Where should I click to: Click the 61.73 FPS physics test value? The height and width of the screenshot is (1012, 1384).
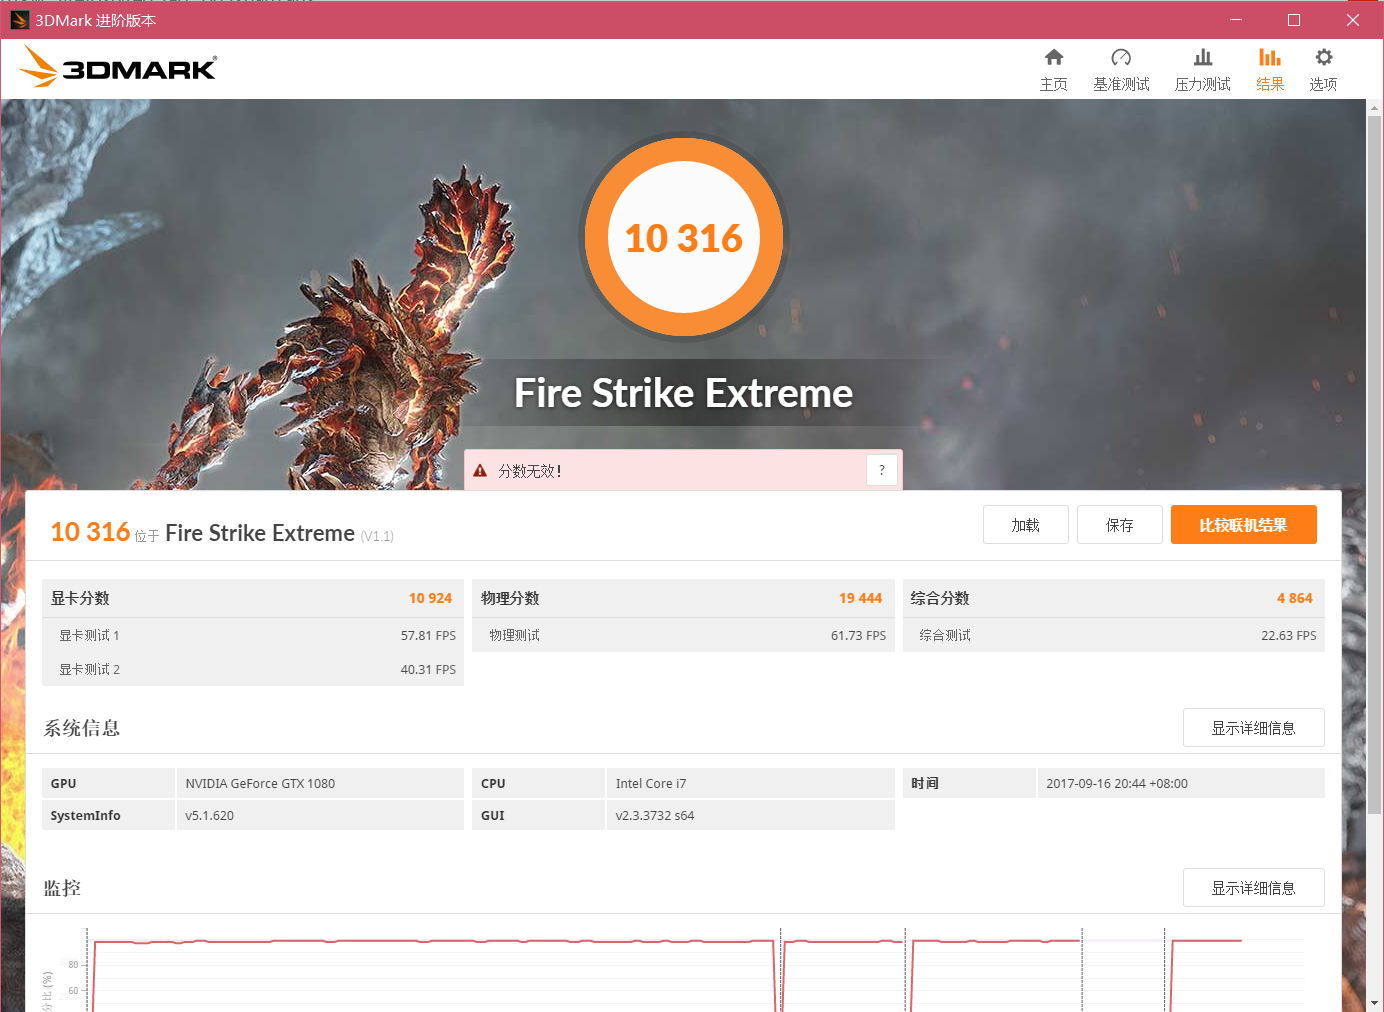point(858,635)
